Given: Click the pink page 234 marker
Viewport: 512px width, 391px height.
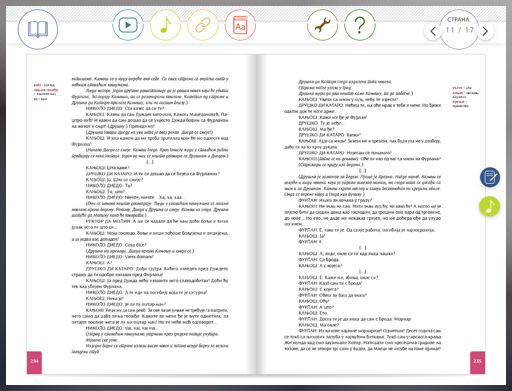Looking at the screenshot, I should [34, 362].
